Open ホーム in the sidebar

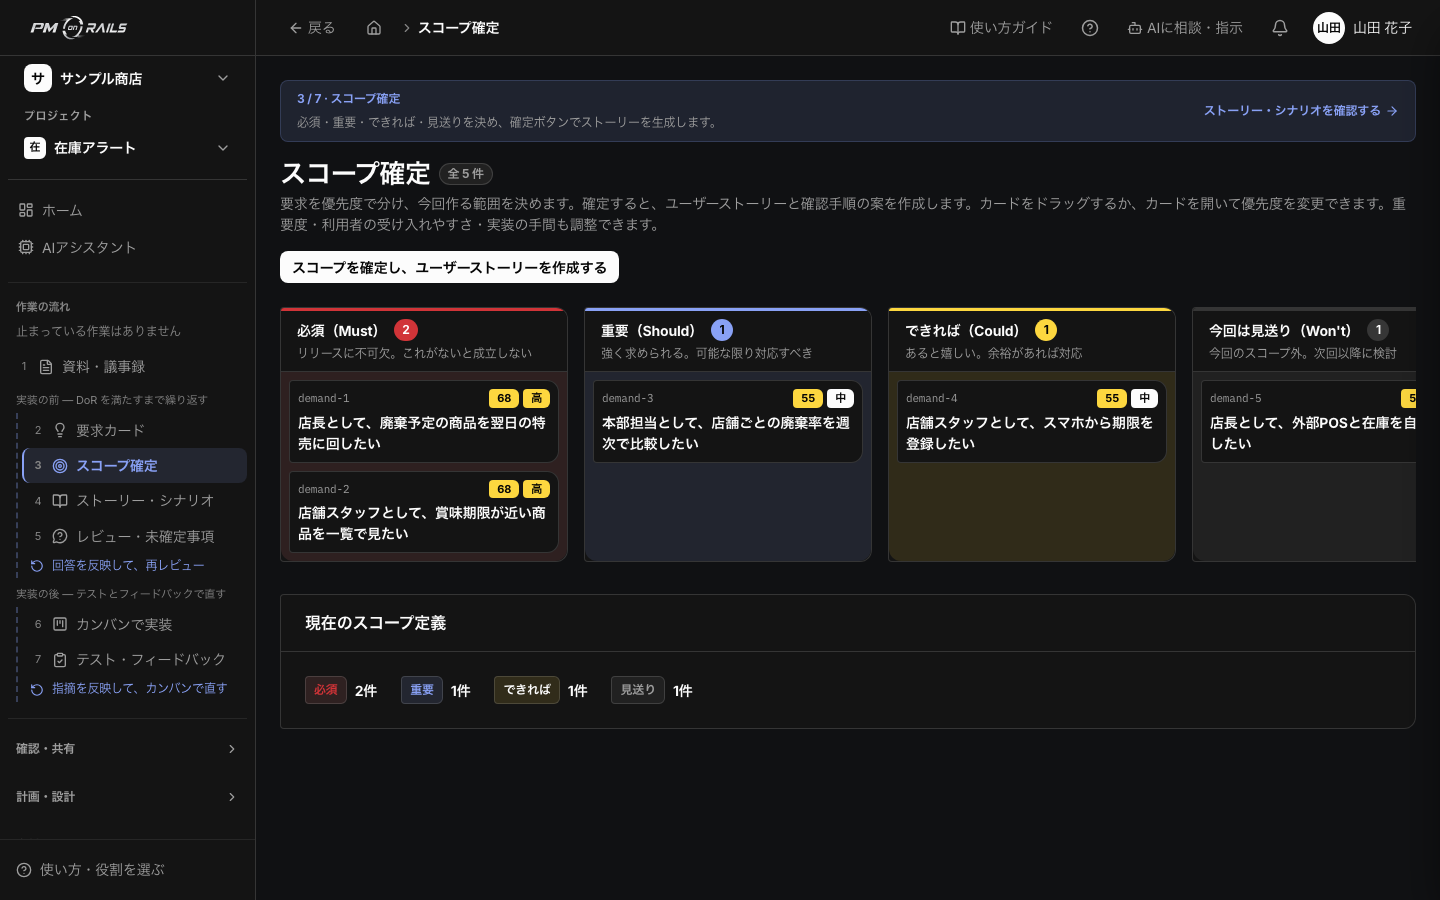coord(127,210)
